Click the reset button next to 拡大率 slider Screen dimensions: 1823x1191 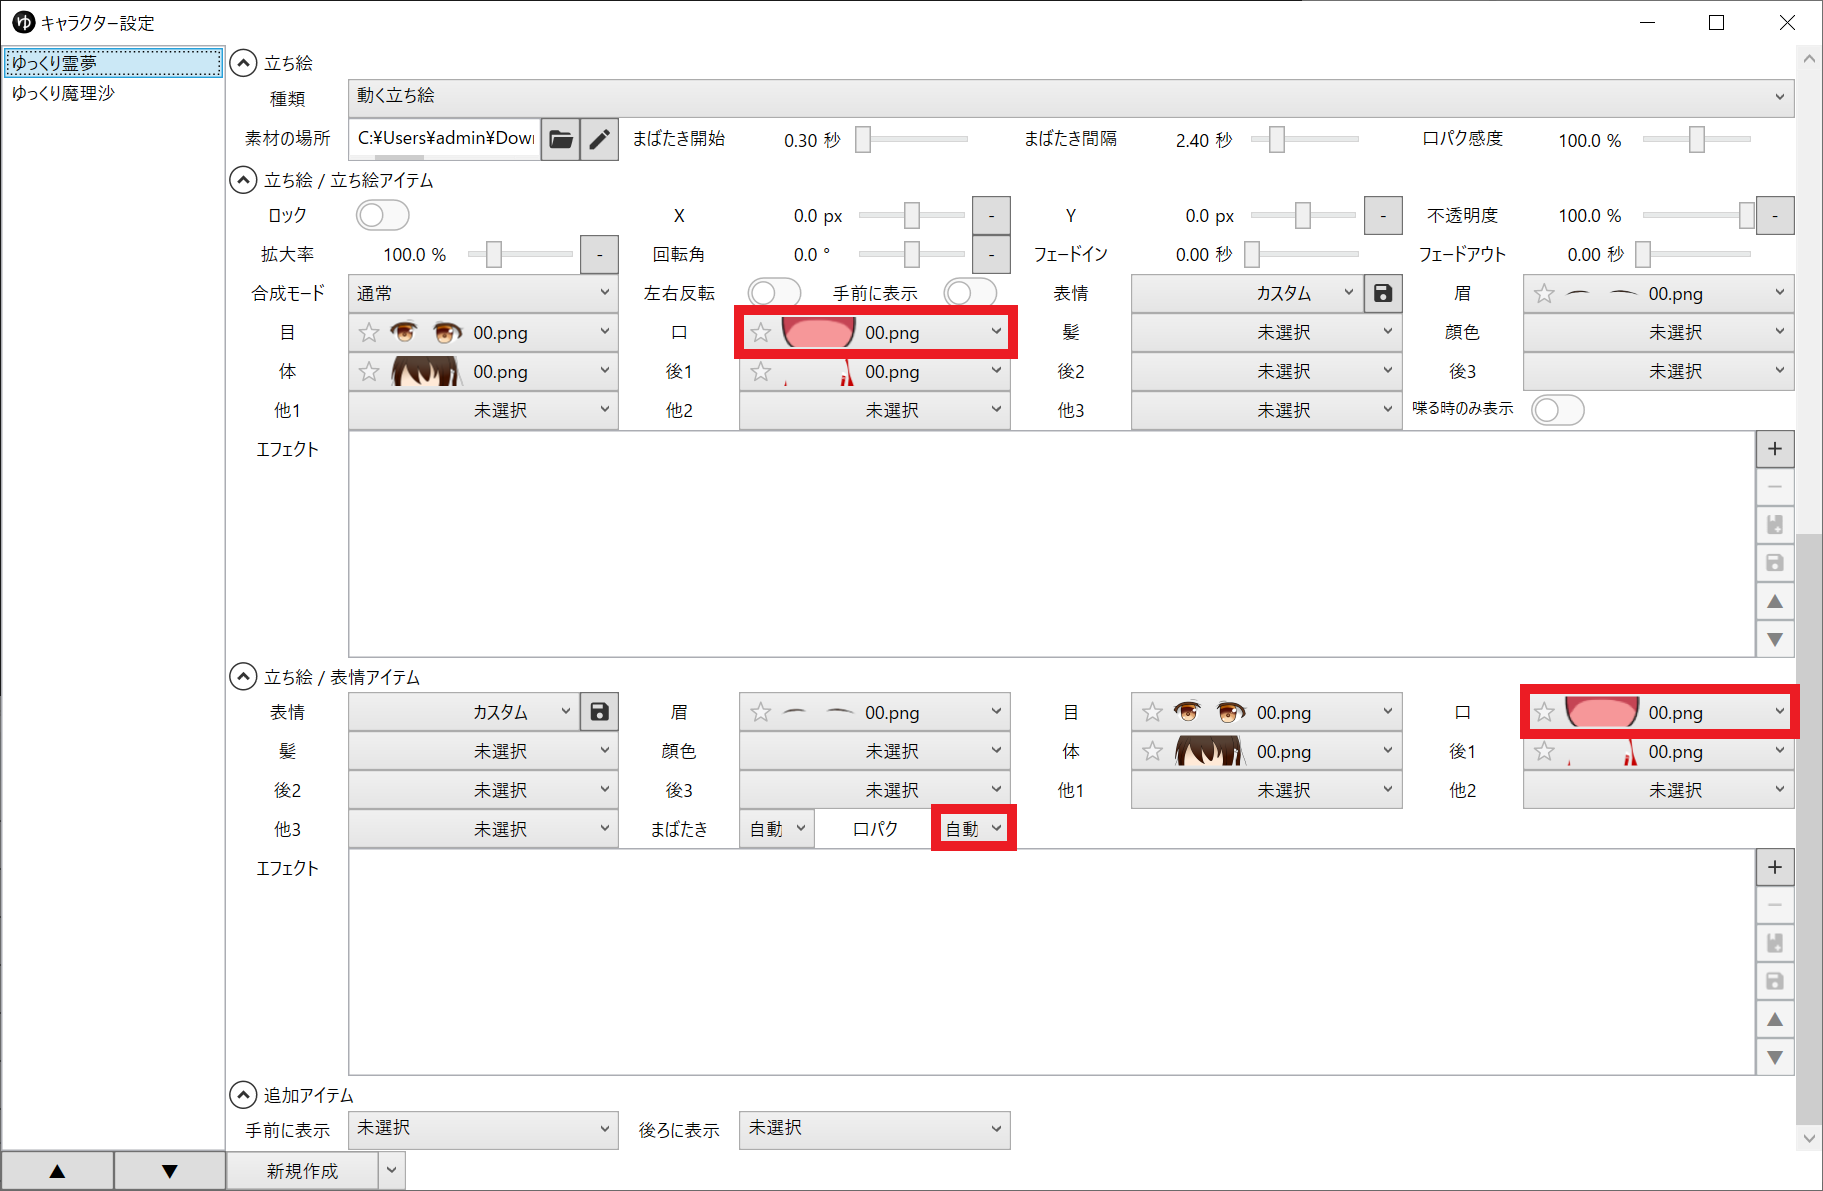click(x=599, y=254)
